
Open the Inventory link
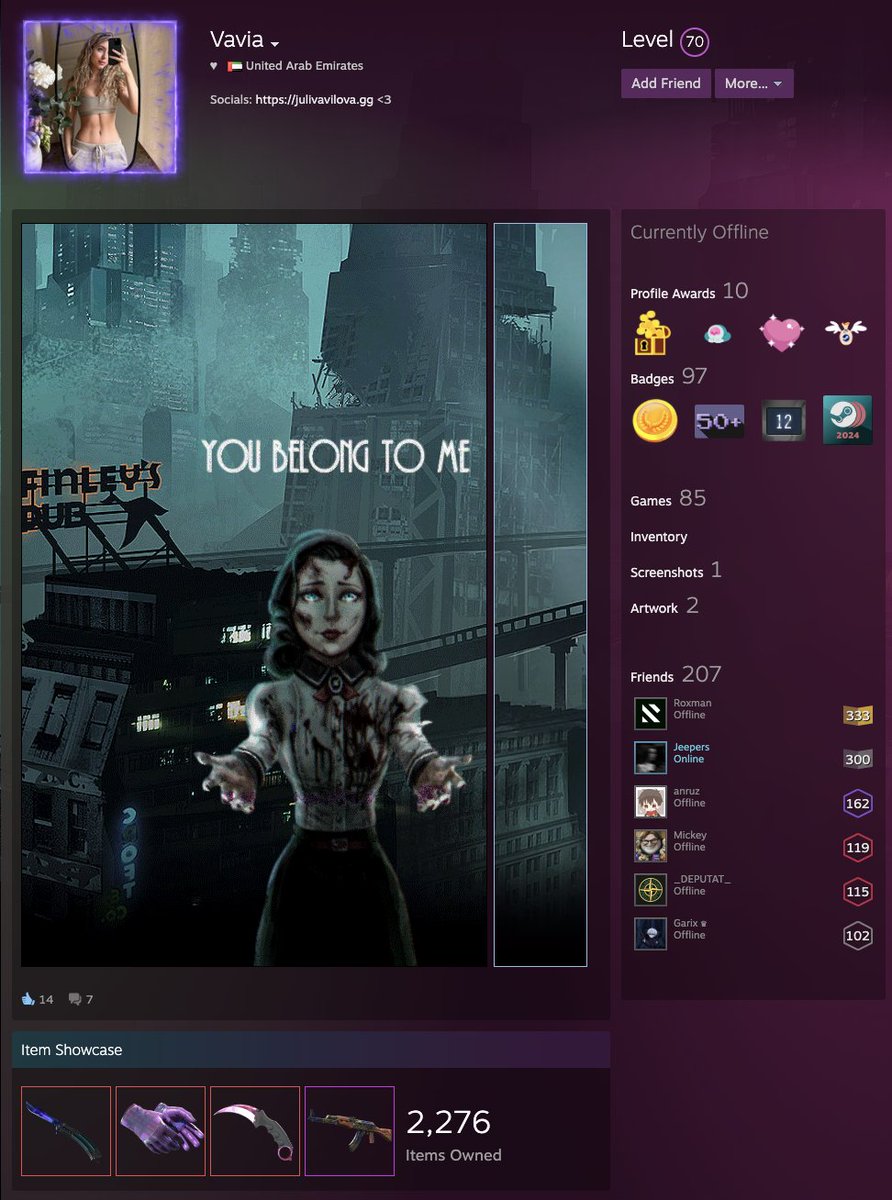[658, 537]
